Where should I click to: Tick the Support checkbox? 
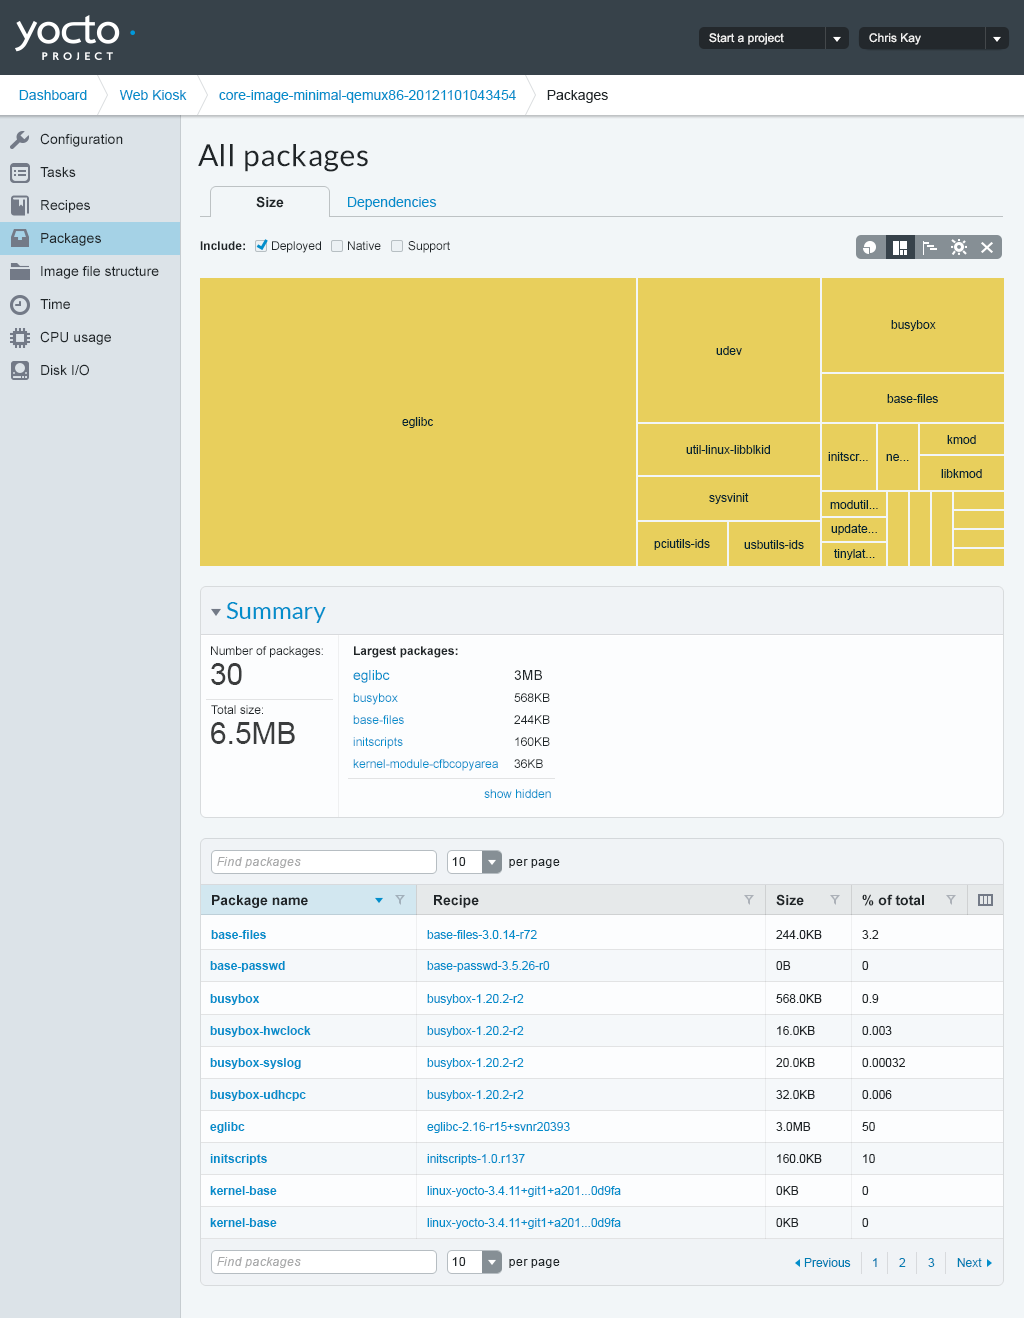(397, 246)
